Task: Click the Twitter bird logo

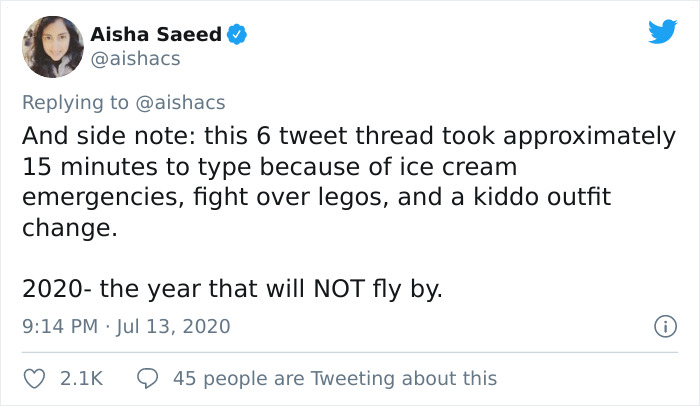Action: 662,32
